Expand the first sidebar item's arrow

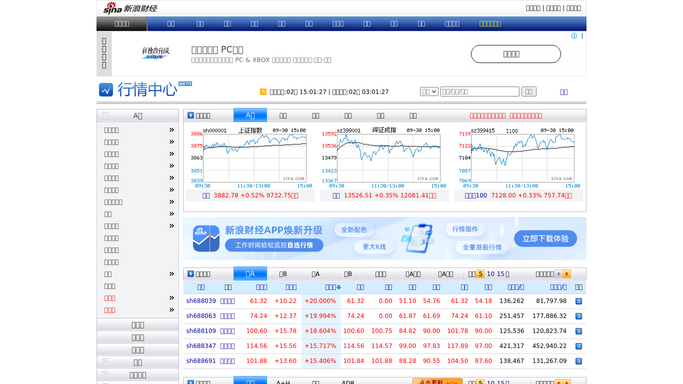pyautogui.click(x=172, y=130)
